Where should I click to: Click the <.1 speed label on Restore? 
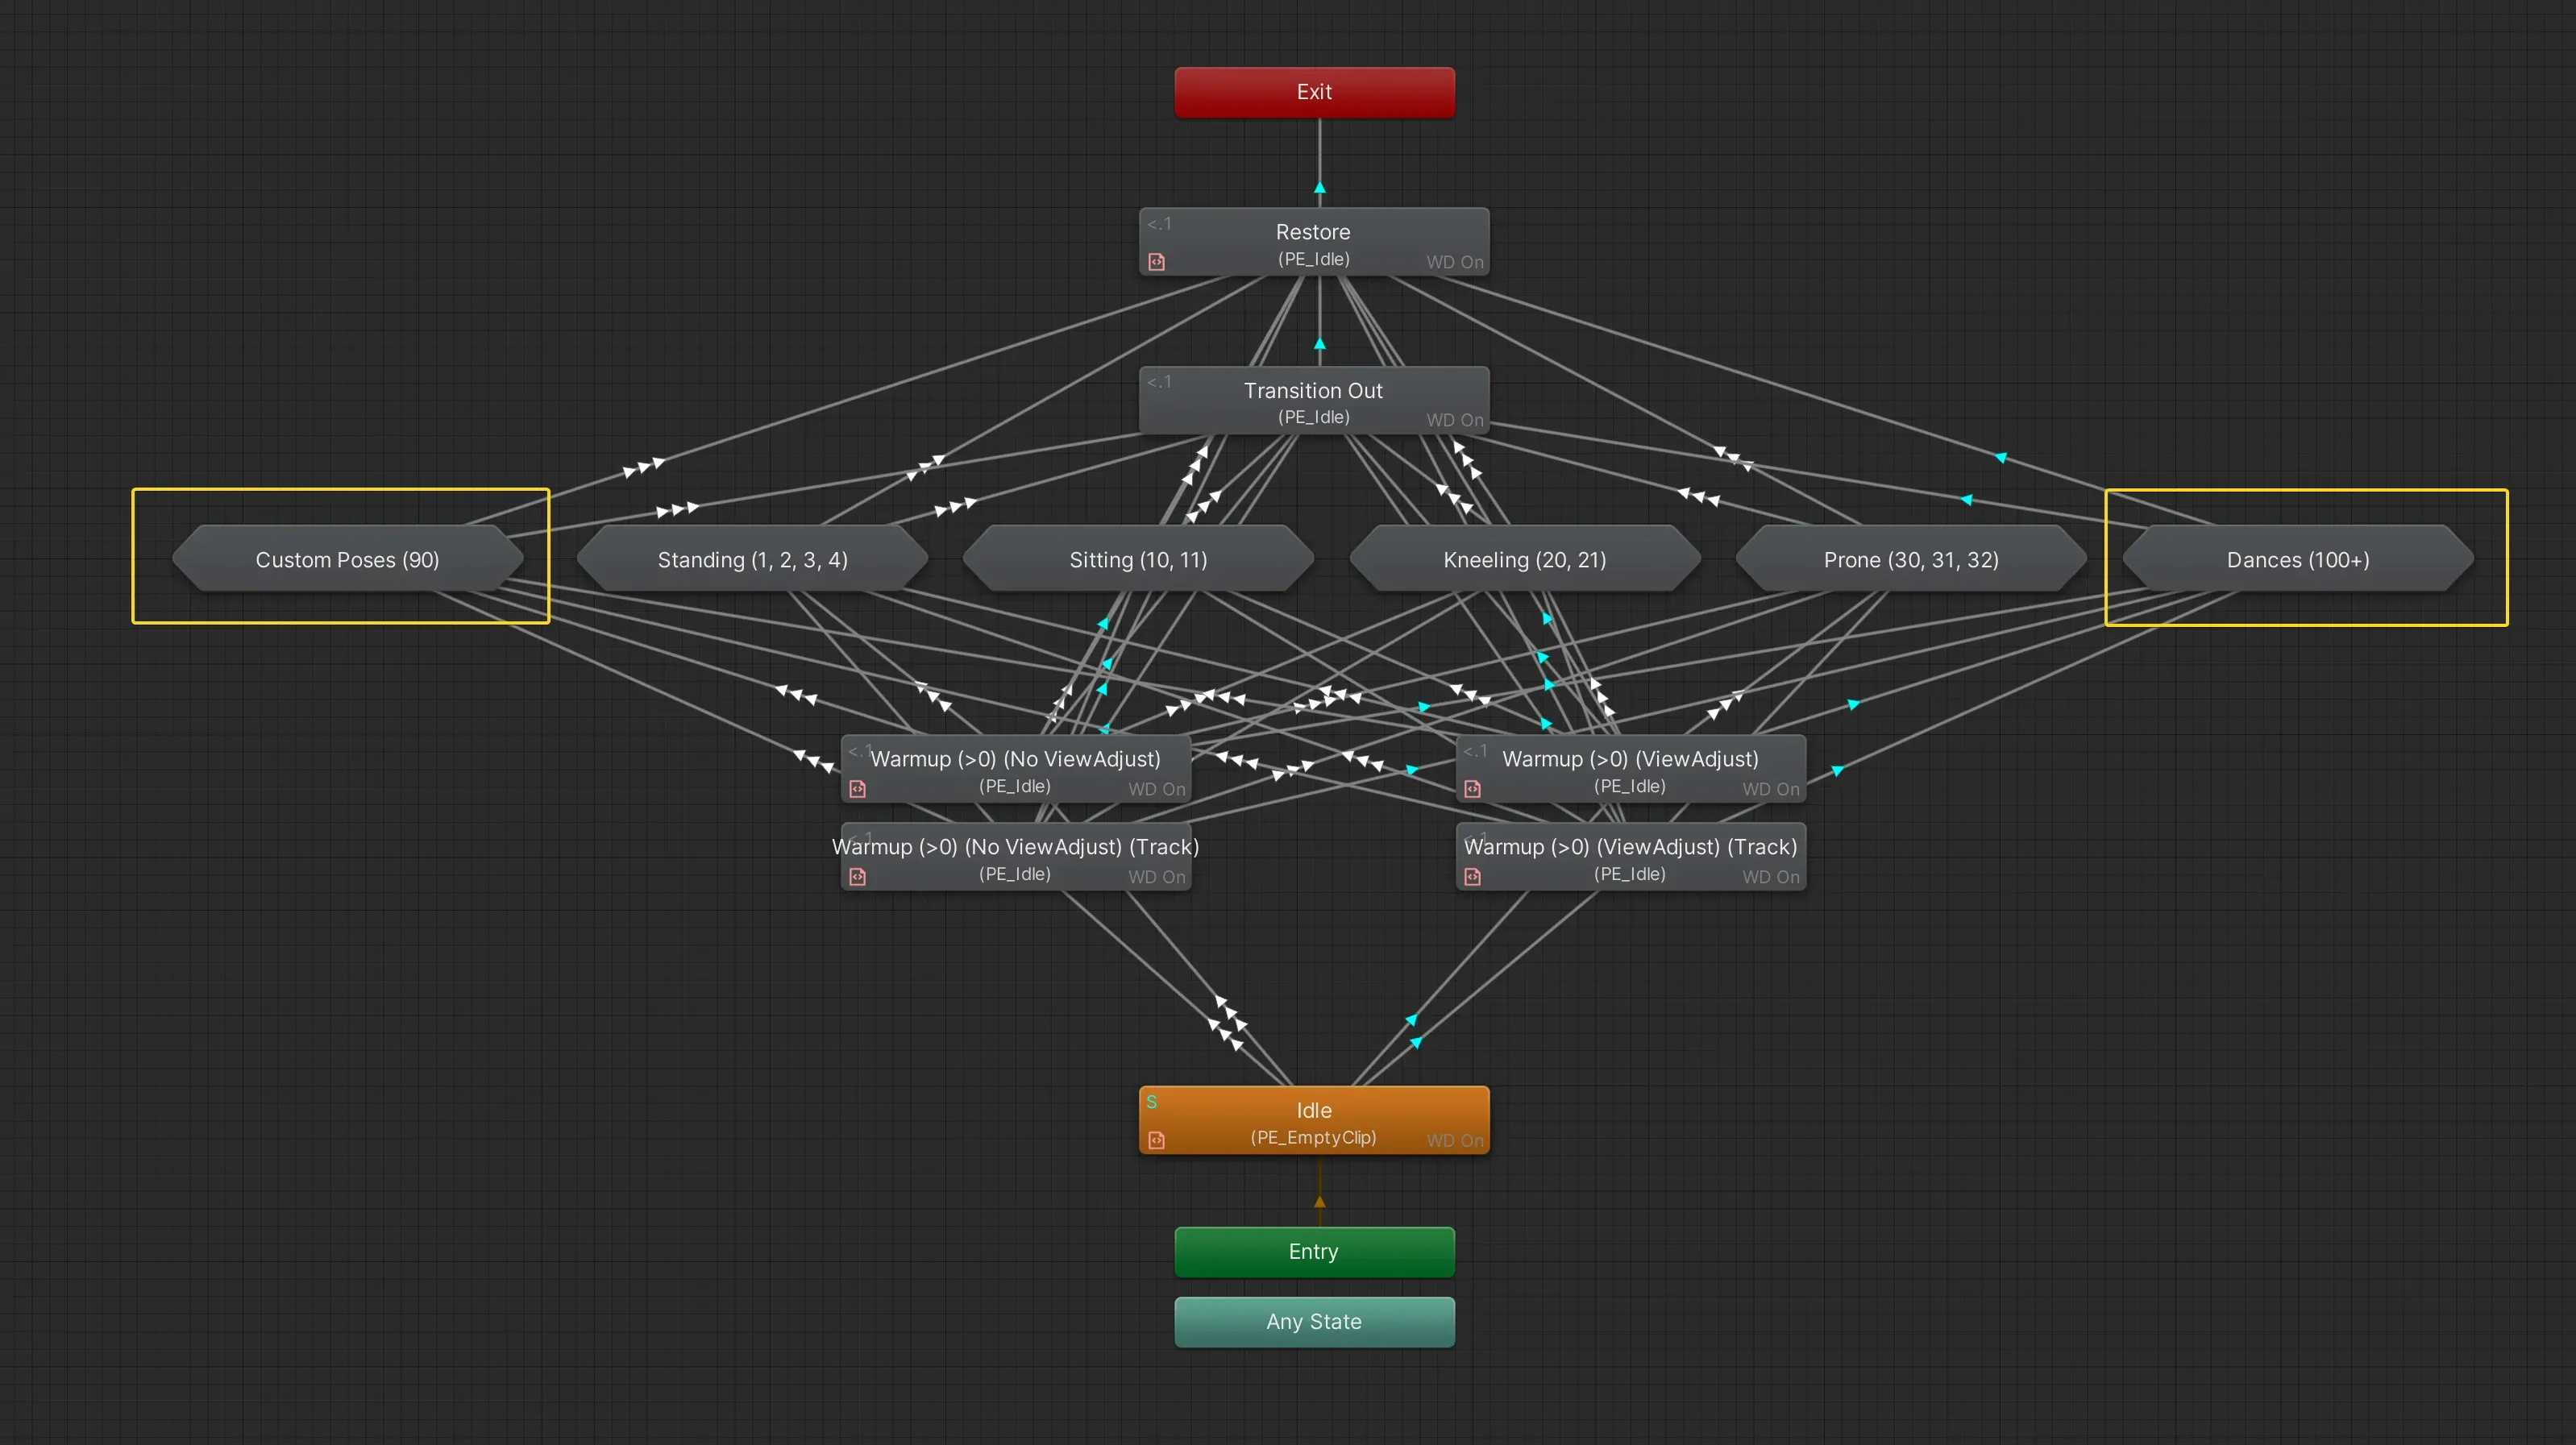point(1158,224)
